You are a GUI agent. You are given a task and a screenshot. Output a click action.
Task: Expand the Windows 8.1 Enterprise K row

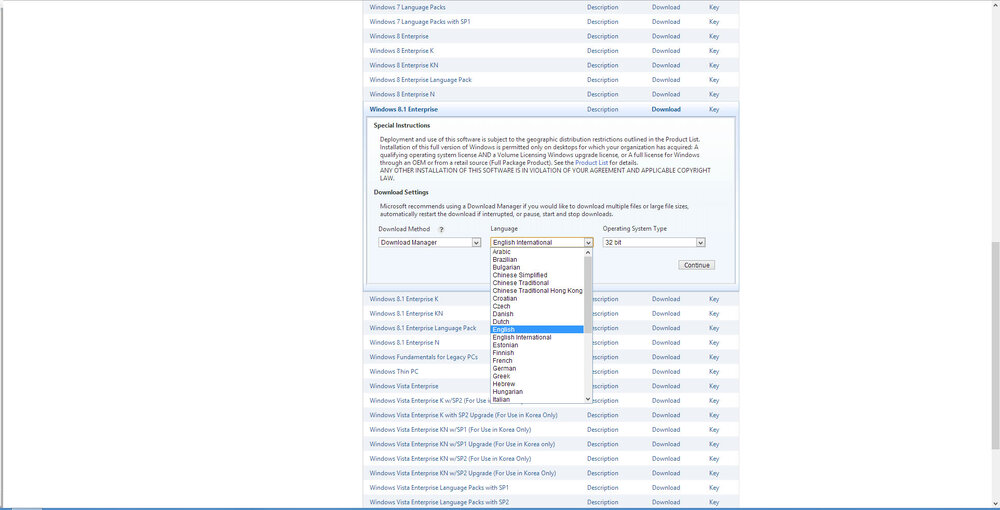(404, 299)
